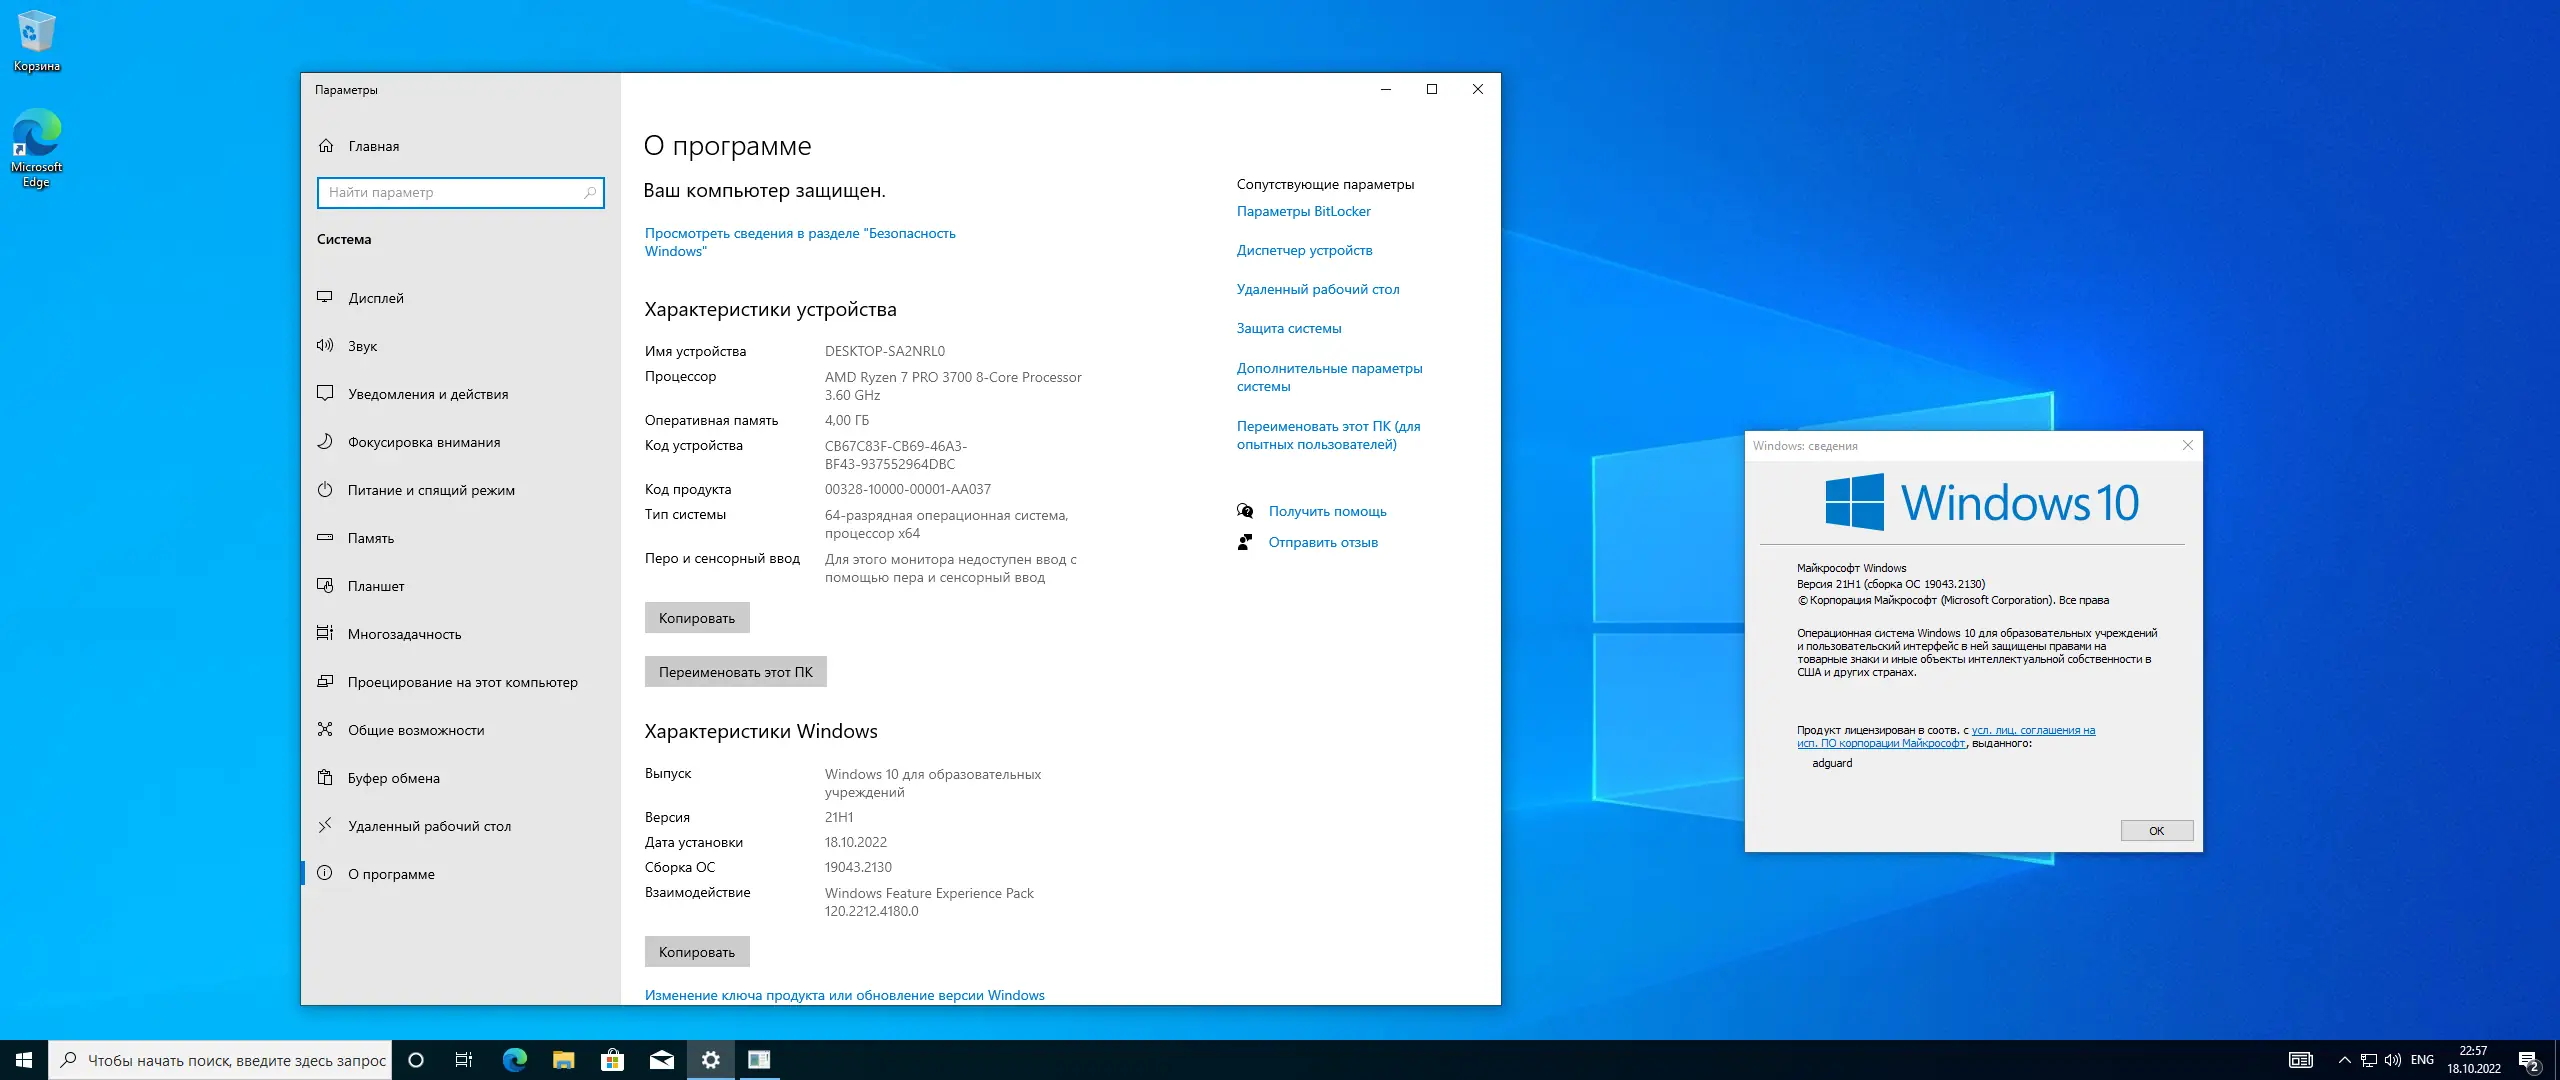The image size is (2560, 1080).
Task: Click the Focus assist moon icon
Action: pos(325,441)
